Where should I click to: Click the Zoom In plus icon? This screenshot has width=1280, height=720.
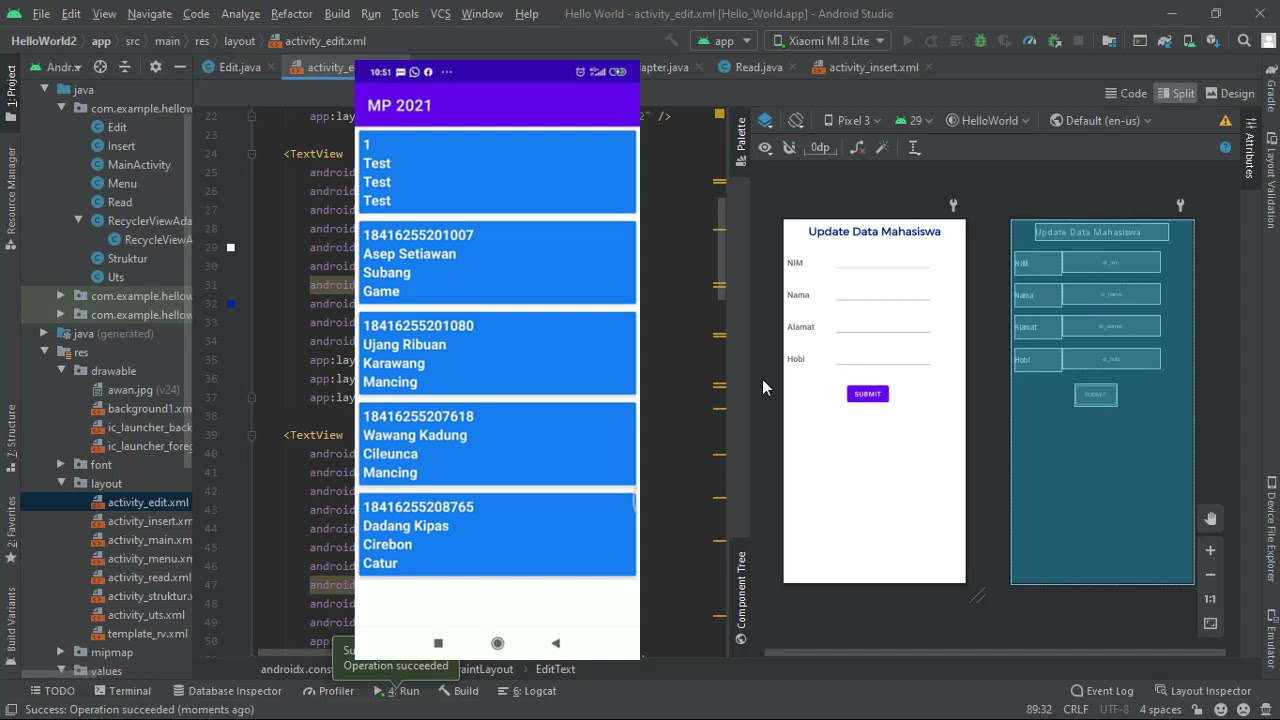pos(1210,550)
